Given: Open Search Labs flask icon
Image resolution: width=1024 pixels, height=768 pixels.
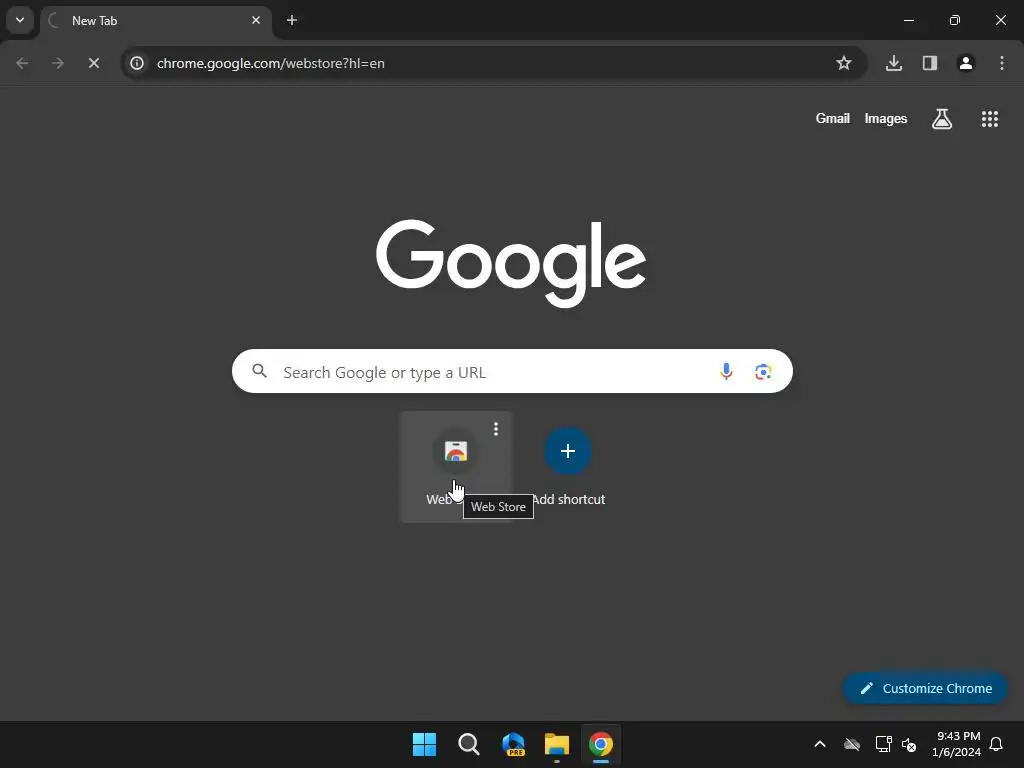Looking at the screenshot, I should 942,119.
